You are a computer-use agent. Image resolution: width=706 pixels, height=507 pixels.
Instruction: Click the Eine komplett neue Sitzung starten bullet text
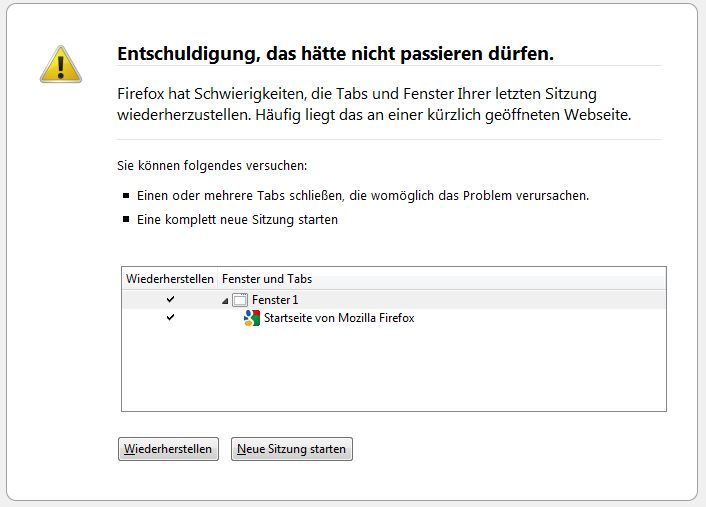coord(237,219)
